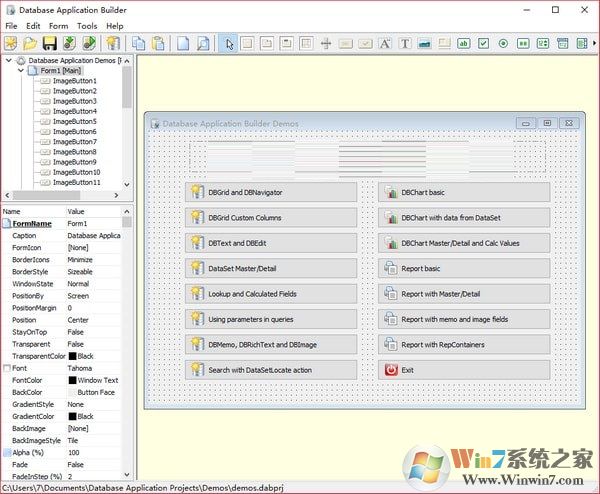
Task: Open the Tools menu
Action: click(87, 26)
